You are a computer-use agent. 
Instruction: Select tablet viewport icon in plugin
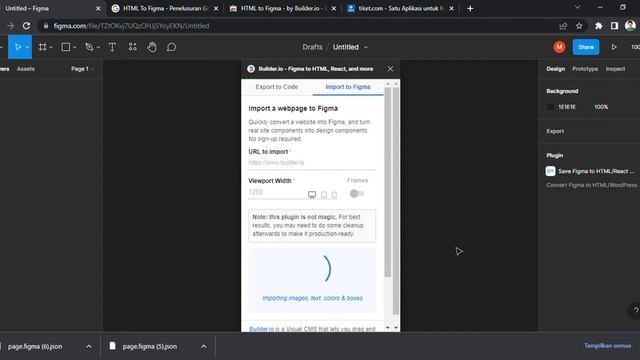(324, 195)
